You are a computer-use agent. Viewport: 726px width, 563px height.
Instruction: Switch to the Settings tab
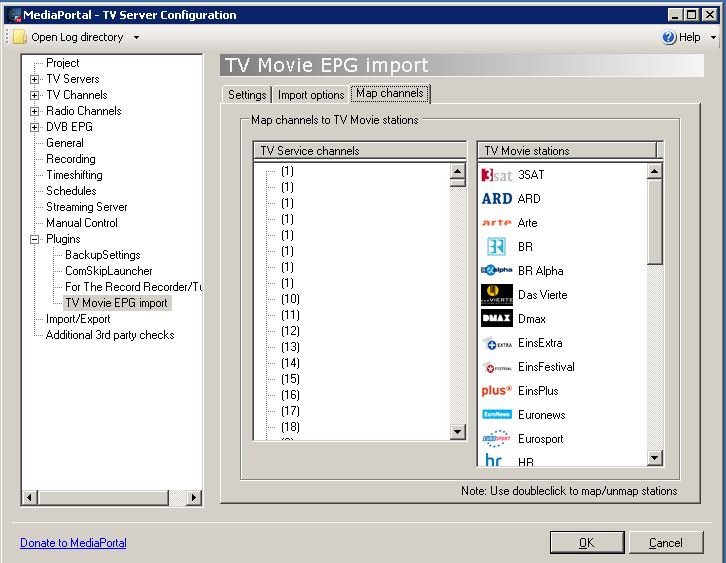pyautogui.click(x=247, y=95)
